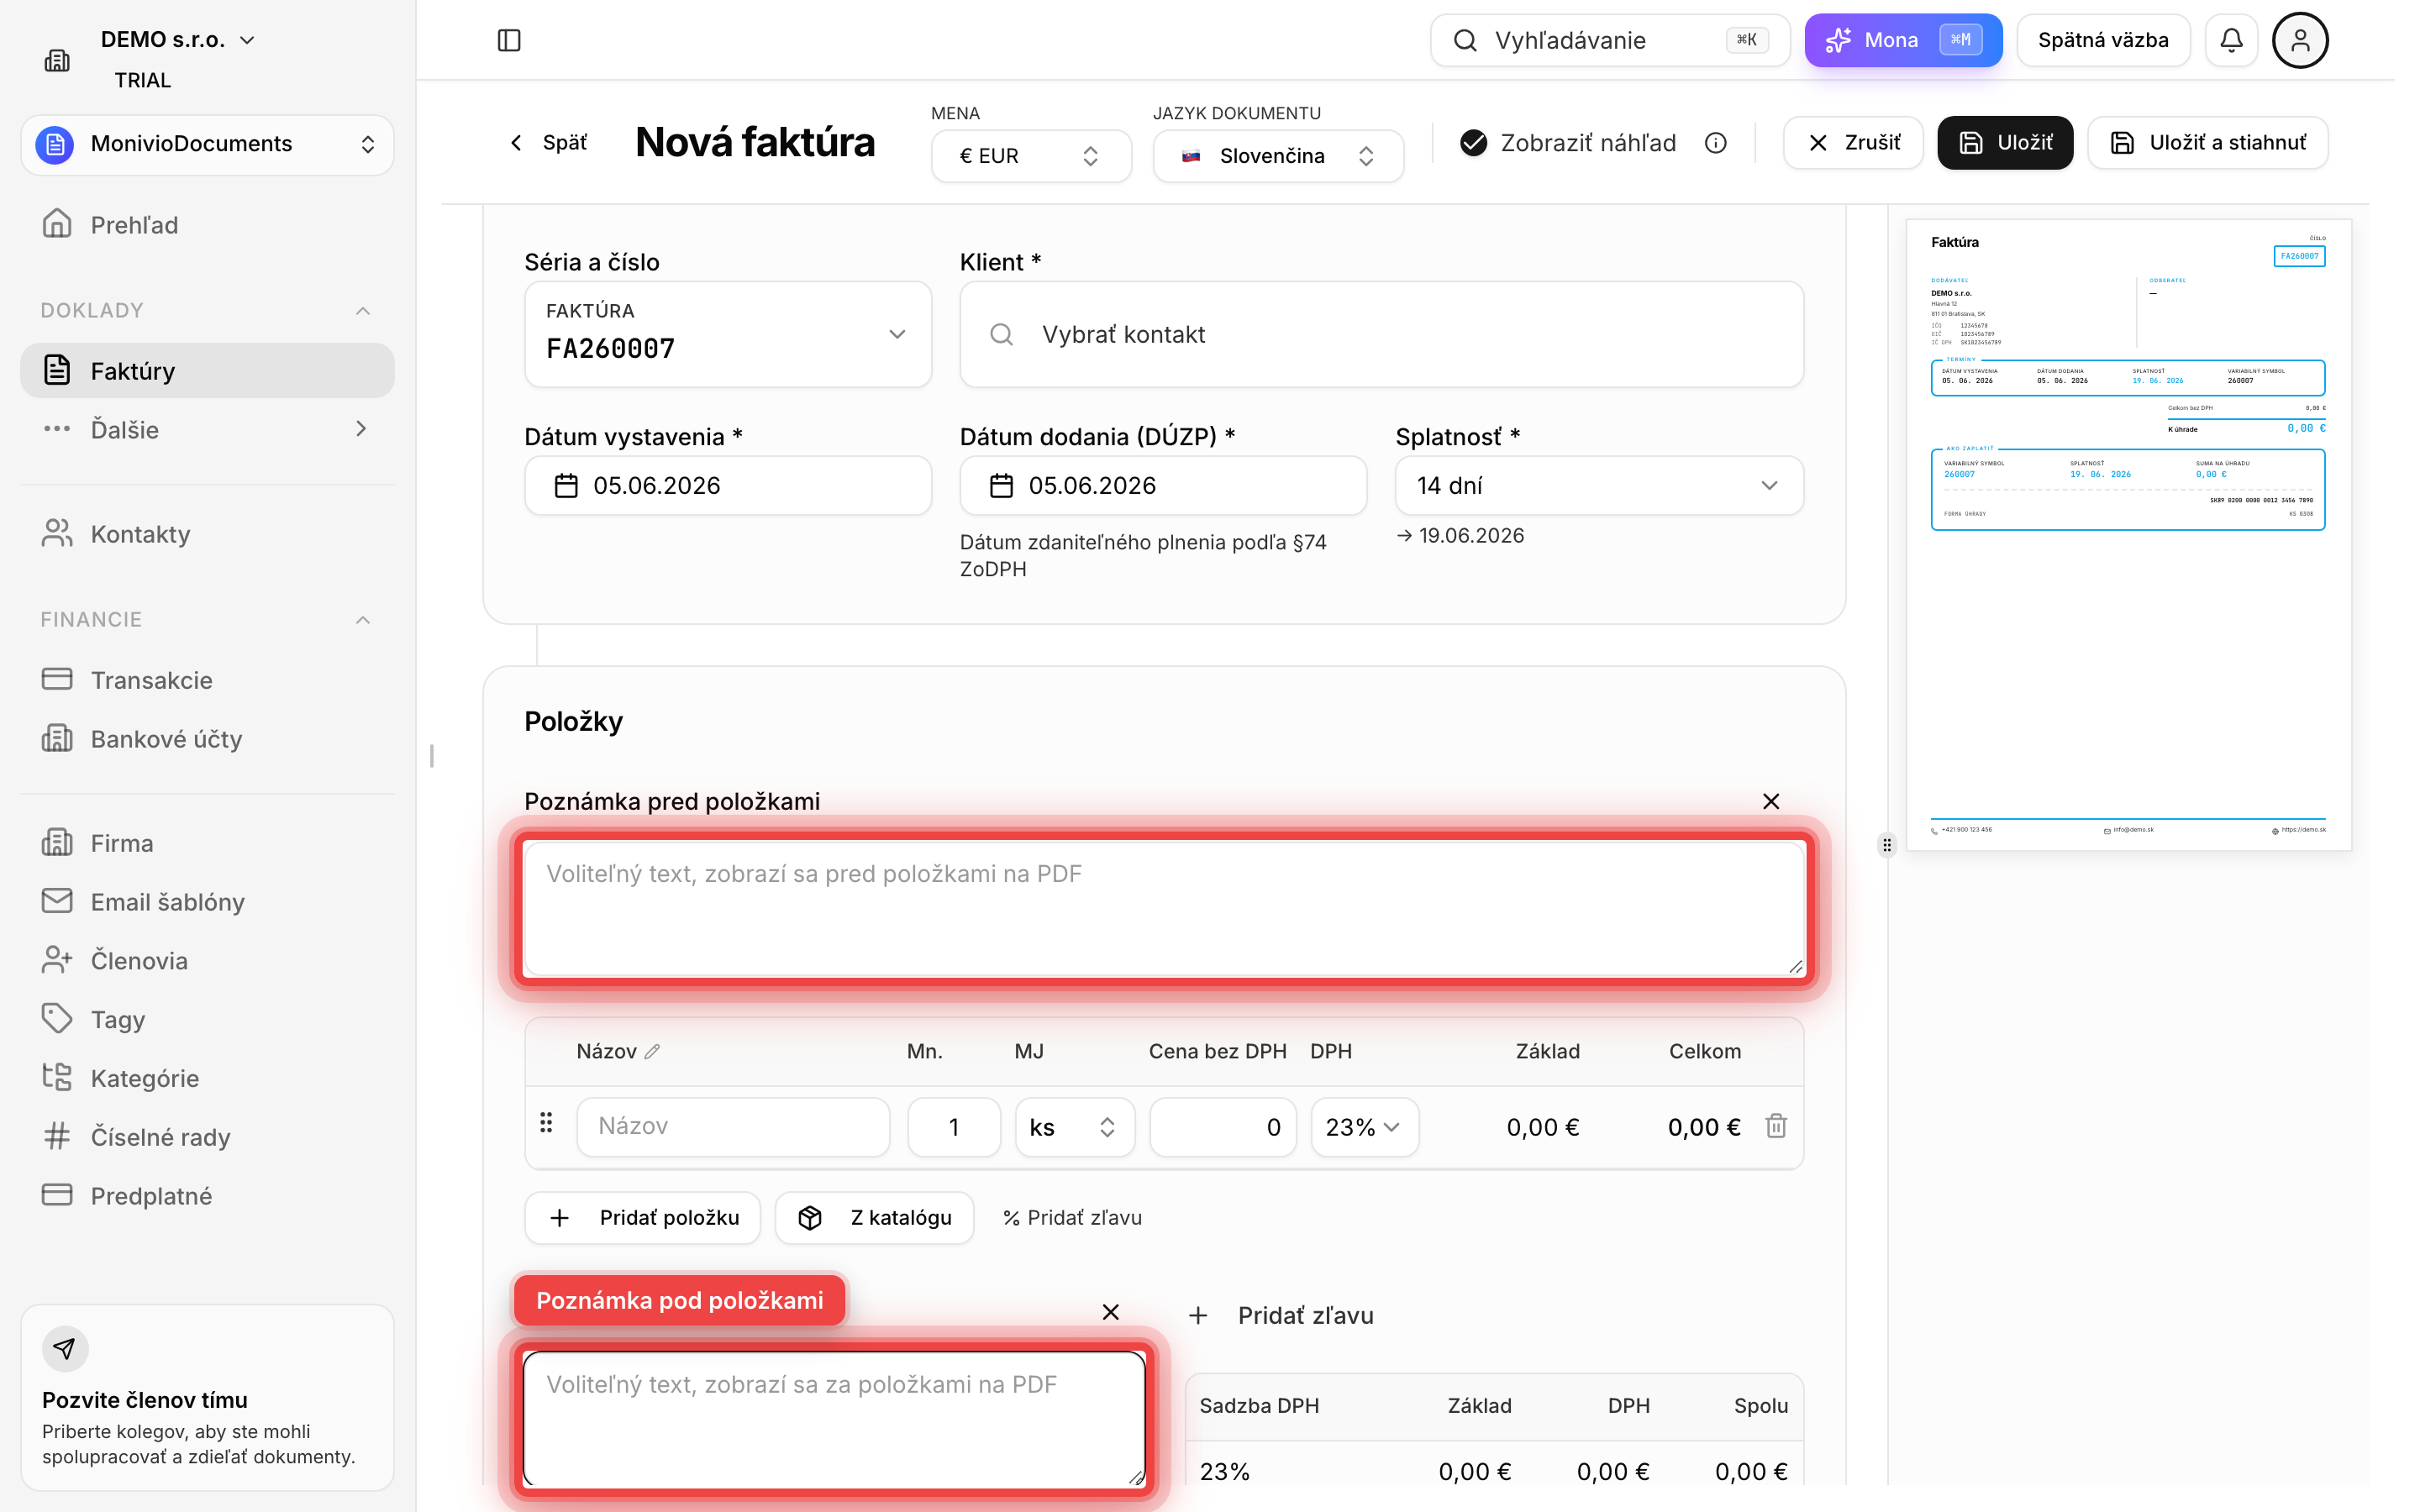Viewport: 2420px width, 1512px height.
Task: Delete the item row with trash icon
Action: 1776,1126
